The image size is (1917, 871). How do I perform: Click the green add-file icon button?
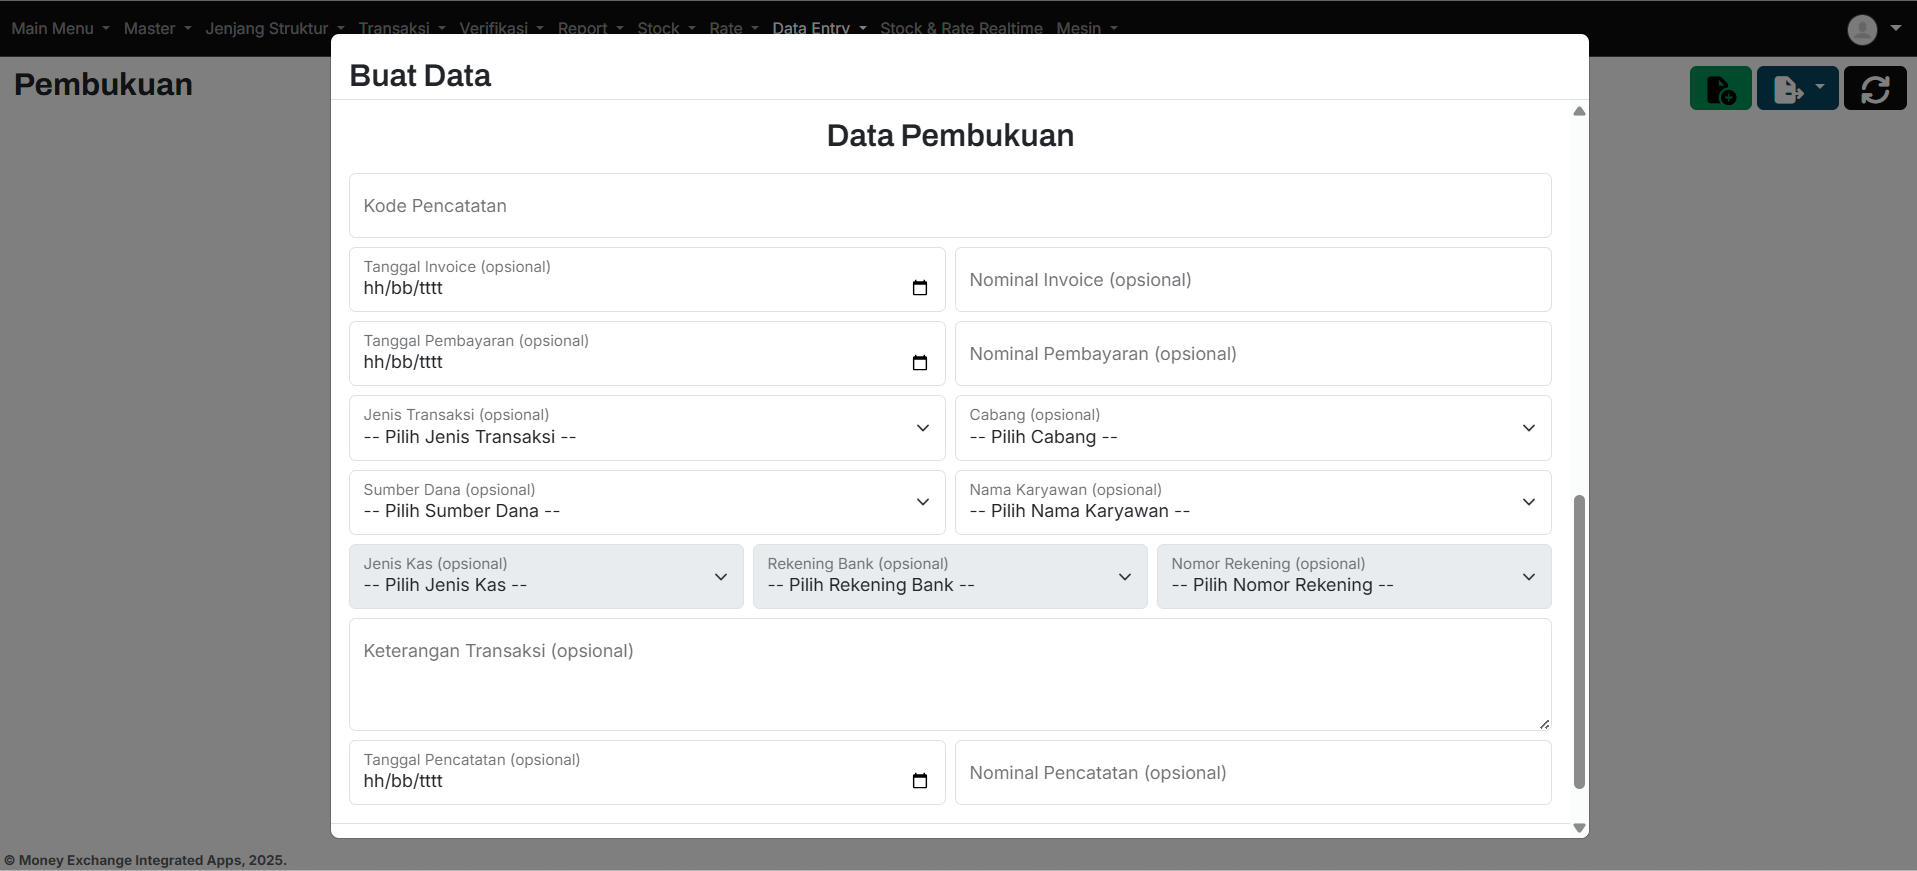coord(1720,89)
